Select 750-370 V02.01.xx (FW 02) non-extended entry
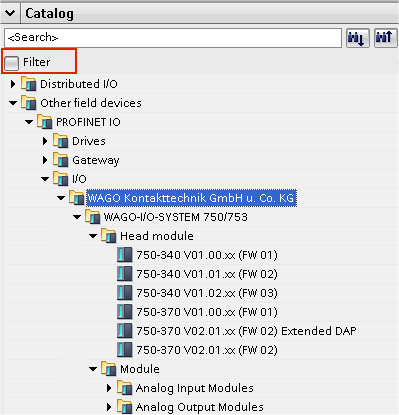 point(207,350)
